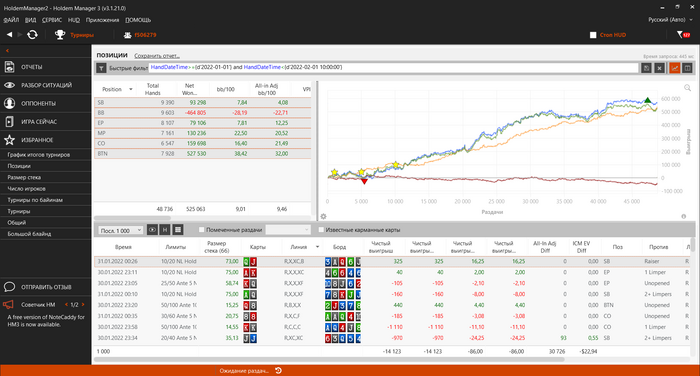Viewport: 700px width, 376px height.
Task: Sort by Время column header
Action: click(123, 247)
